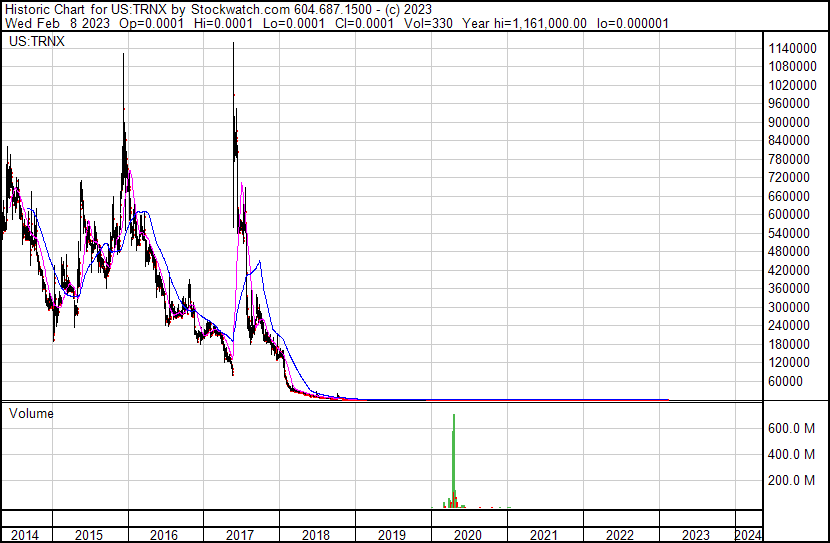Click the 360000 price axis value
Viewport: 830px width, 543px height.
click(x=789, y=288)
